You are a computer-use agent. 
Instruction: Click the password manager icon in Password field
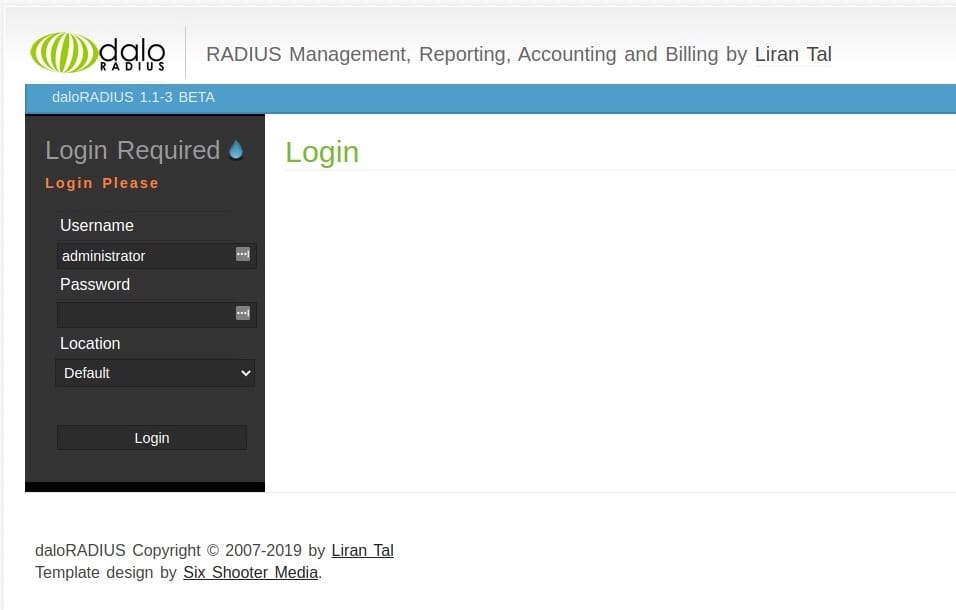(x=243, y=313)
